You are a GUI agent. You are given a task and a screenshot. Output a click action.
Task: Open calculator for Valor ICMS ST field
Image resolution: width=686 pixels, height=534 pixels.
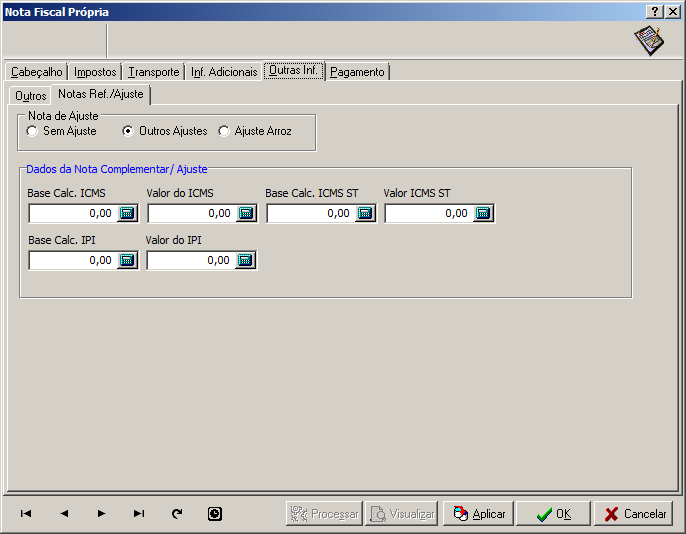[x=483, y=213]
